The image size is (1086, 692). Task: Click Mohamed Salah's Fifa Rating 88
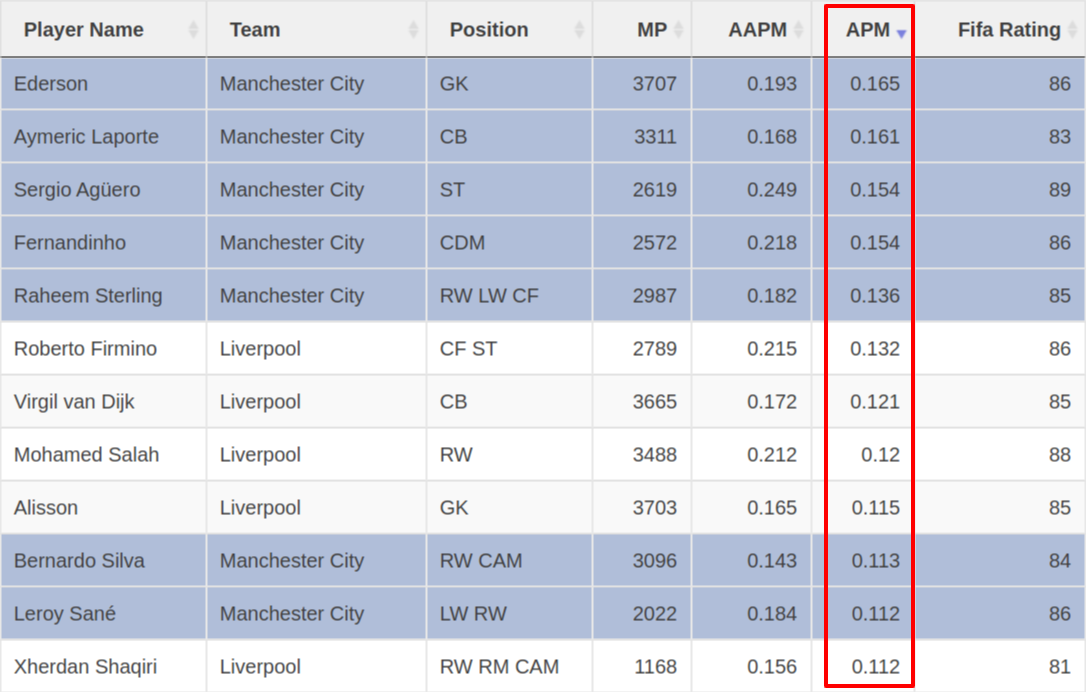click(x=1059, y=455)
